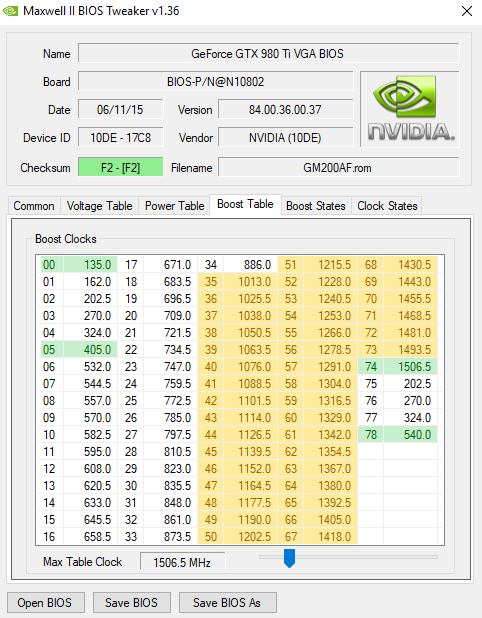This screenshot has height=618, width=482.
Task: Click the app icon in title bar
Action: point(10,11)
